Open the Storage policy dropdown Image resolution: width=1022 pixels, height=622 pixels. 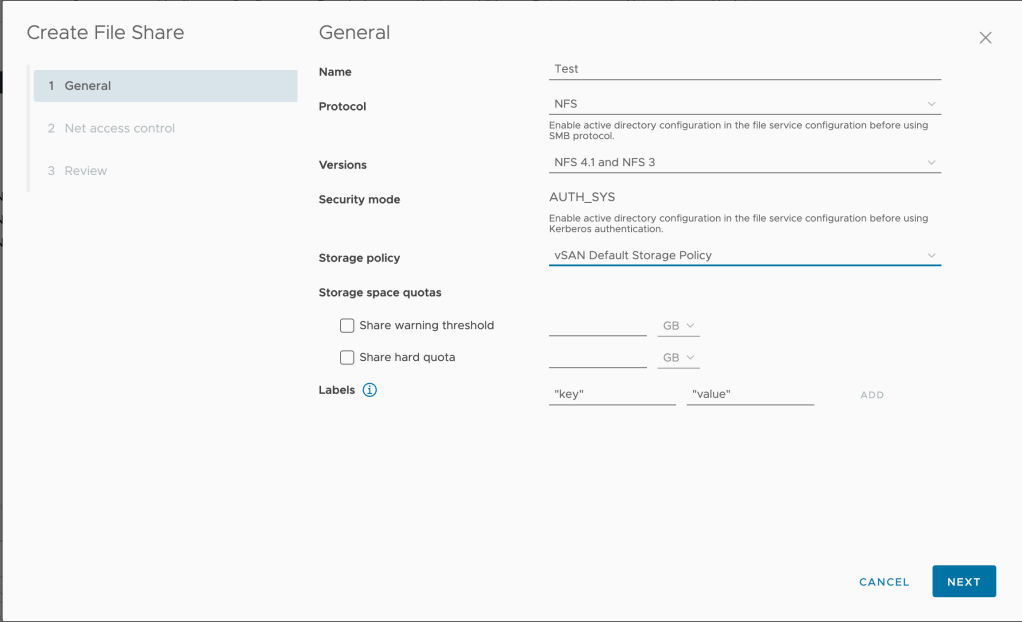coord(744,256)
